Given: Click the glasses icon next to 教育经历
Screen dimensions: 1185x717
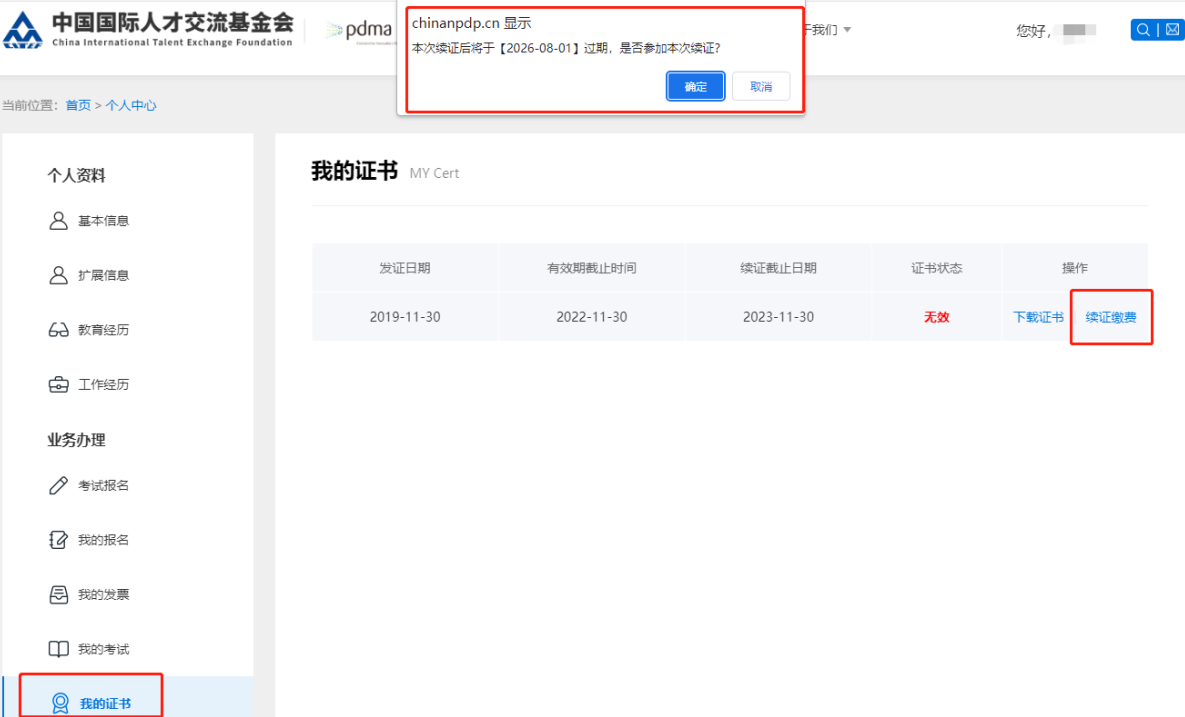Looking at the screenshot, I should click(x=60, y=330).
